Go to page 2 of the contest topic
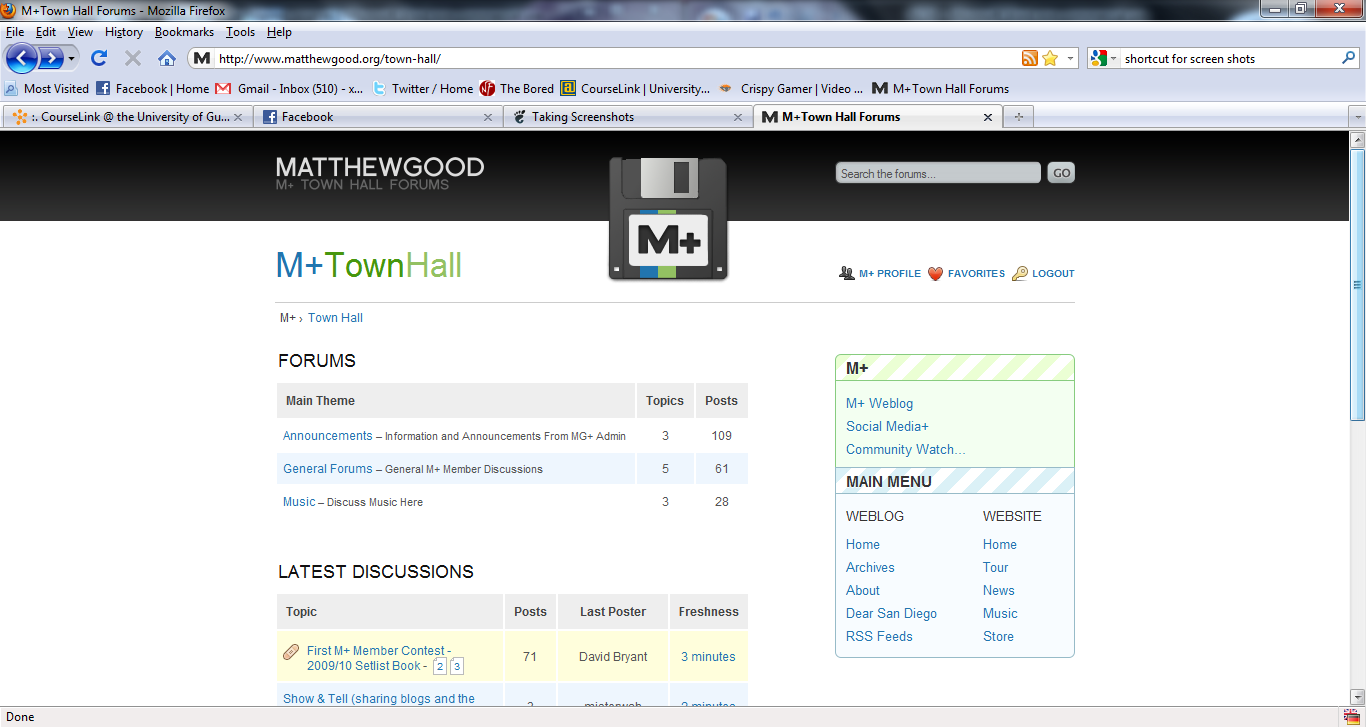 (439, 666)
